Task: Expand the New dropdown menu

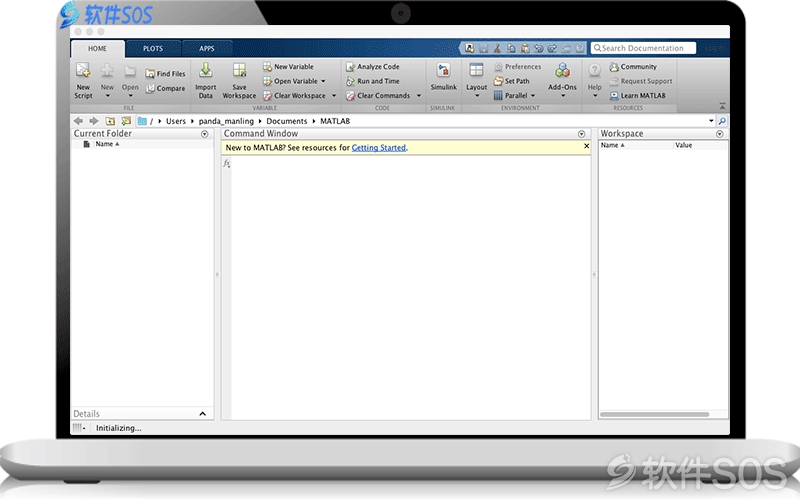Action: pyautogui.click(x=107, y=96)
